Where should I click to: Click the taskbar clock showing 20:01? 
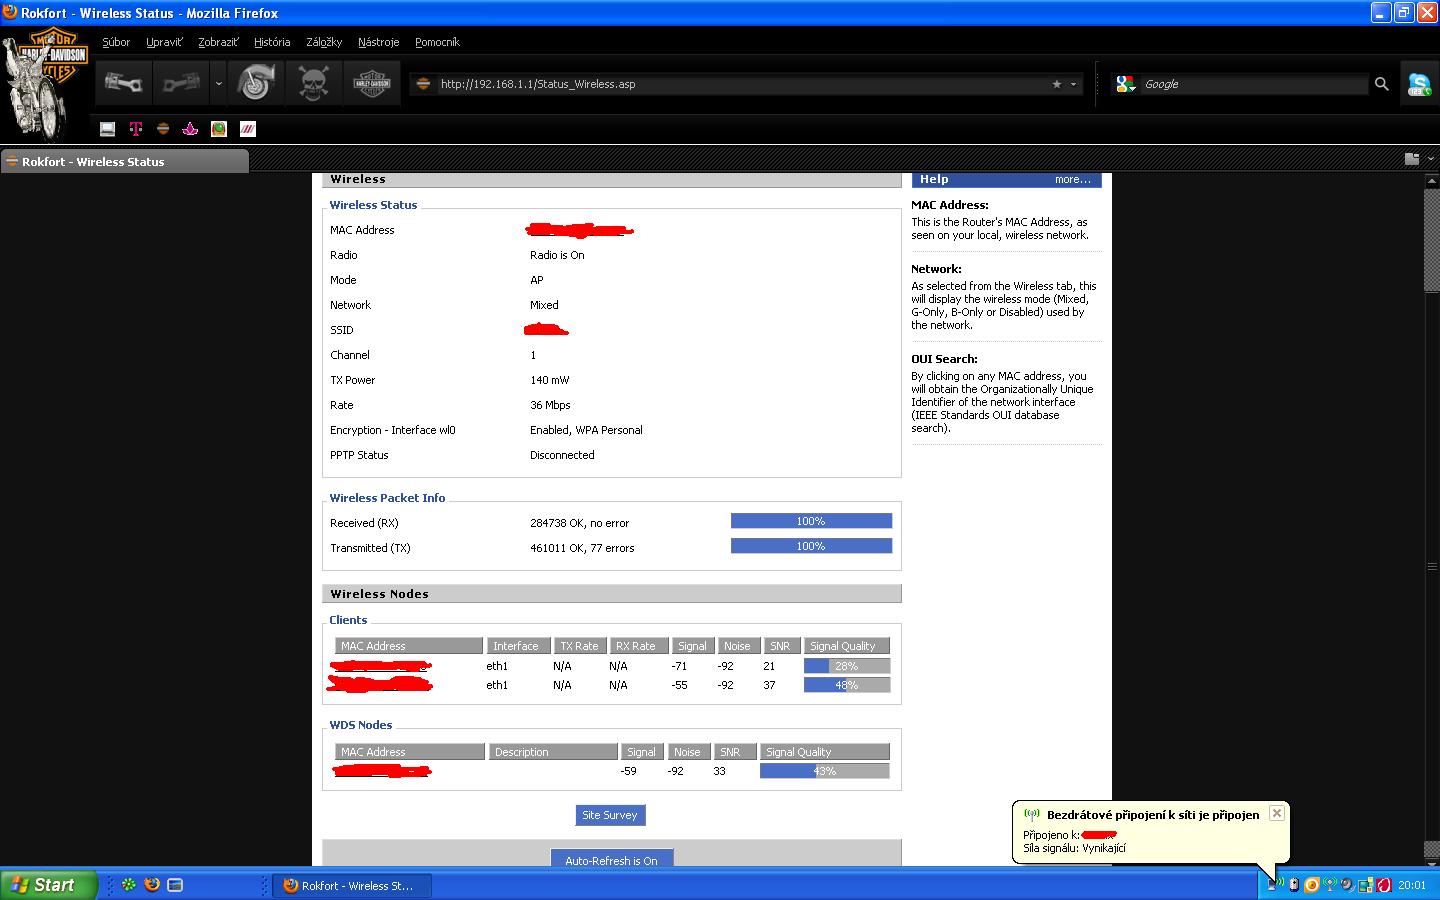1412,885
